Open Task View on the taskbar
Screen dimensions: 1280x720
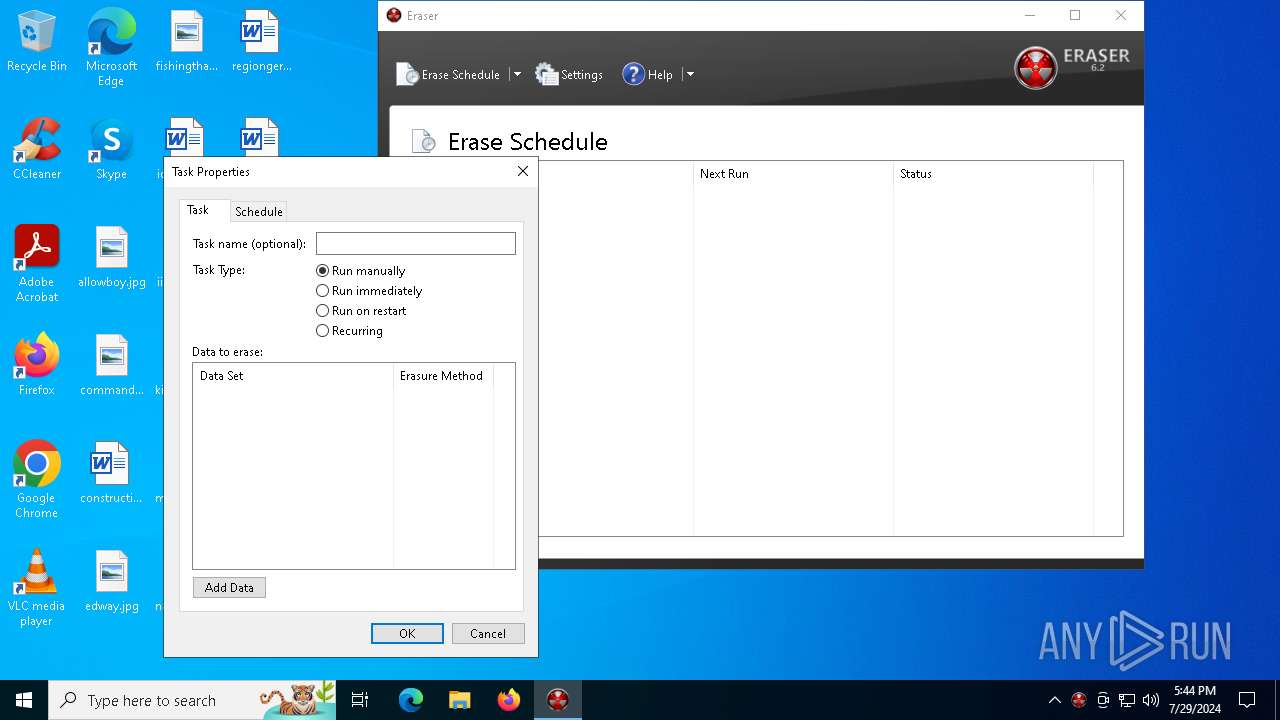coord(360,700)
